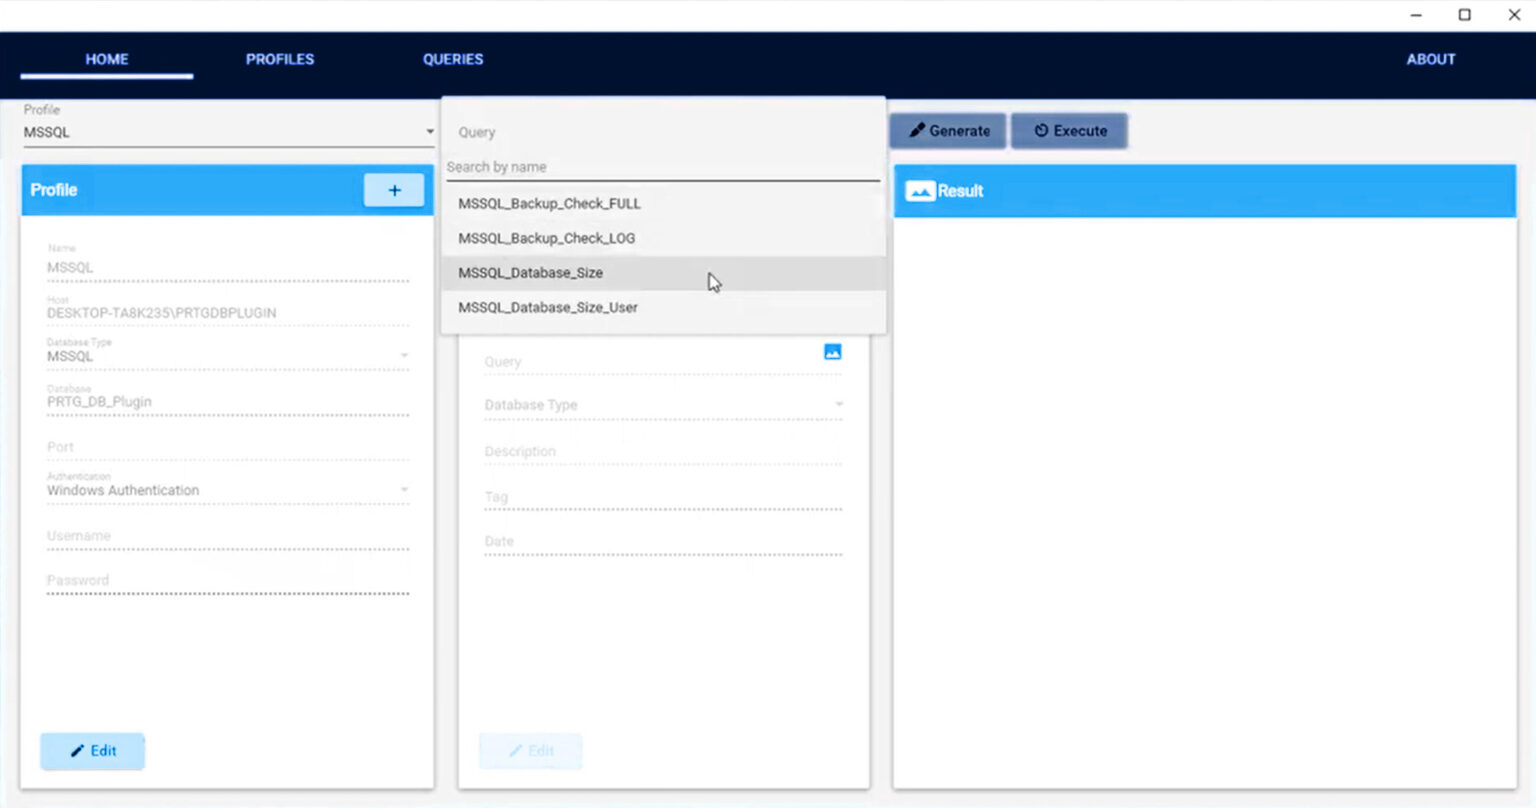Maximize the application window
Screen dimensions: 1536x808
[1464, 15]
